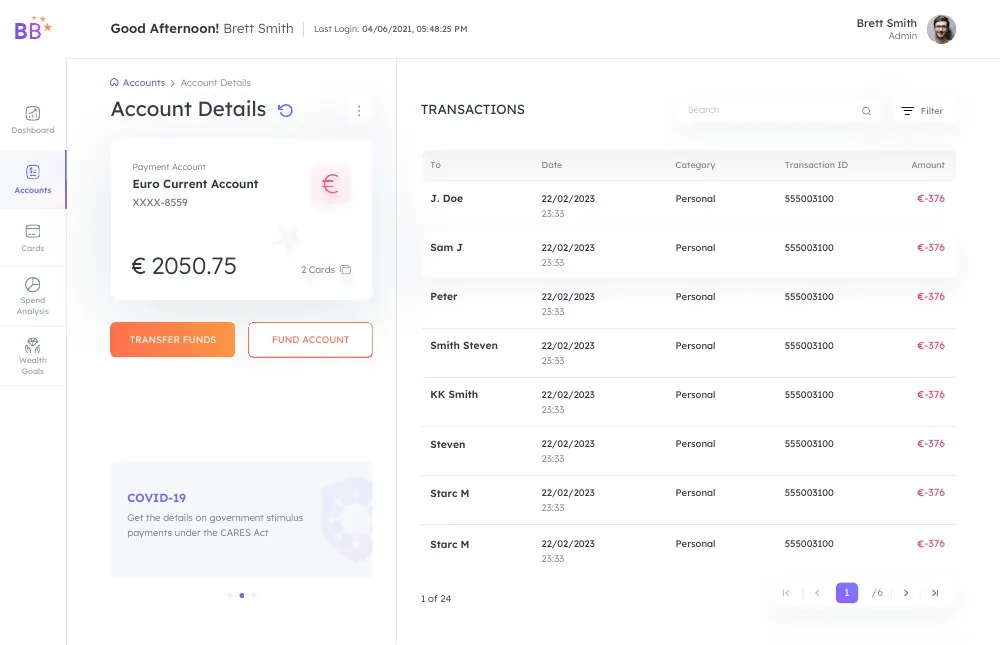1000x645 pixels.
Task: Select the active middle carousel dot
Action: (242, 595)
